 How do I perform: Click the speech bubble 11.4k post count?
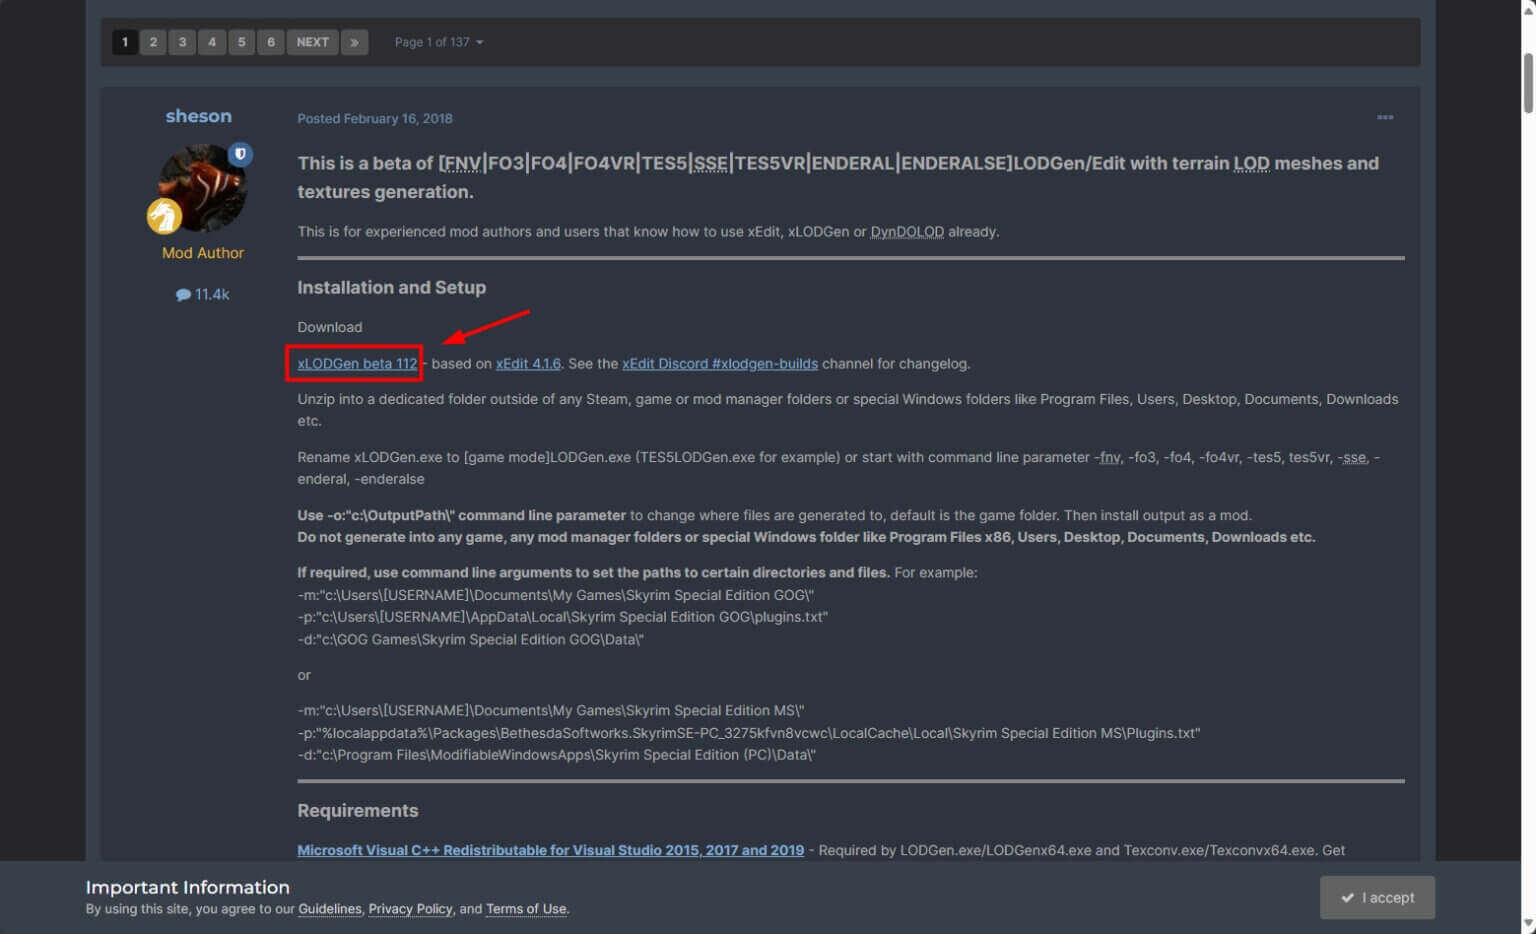pyautogui.click(x=203, y=294)
